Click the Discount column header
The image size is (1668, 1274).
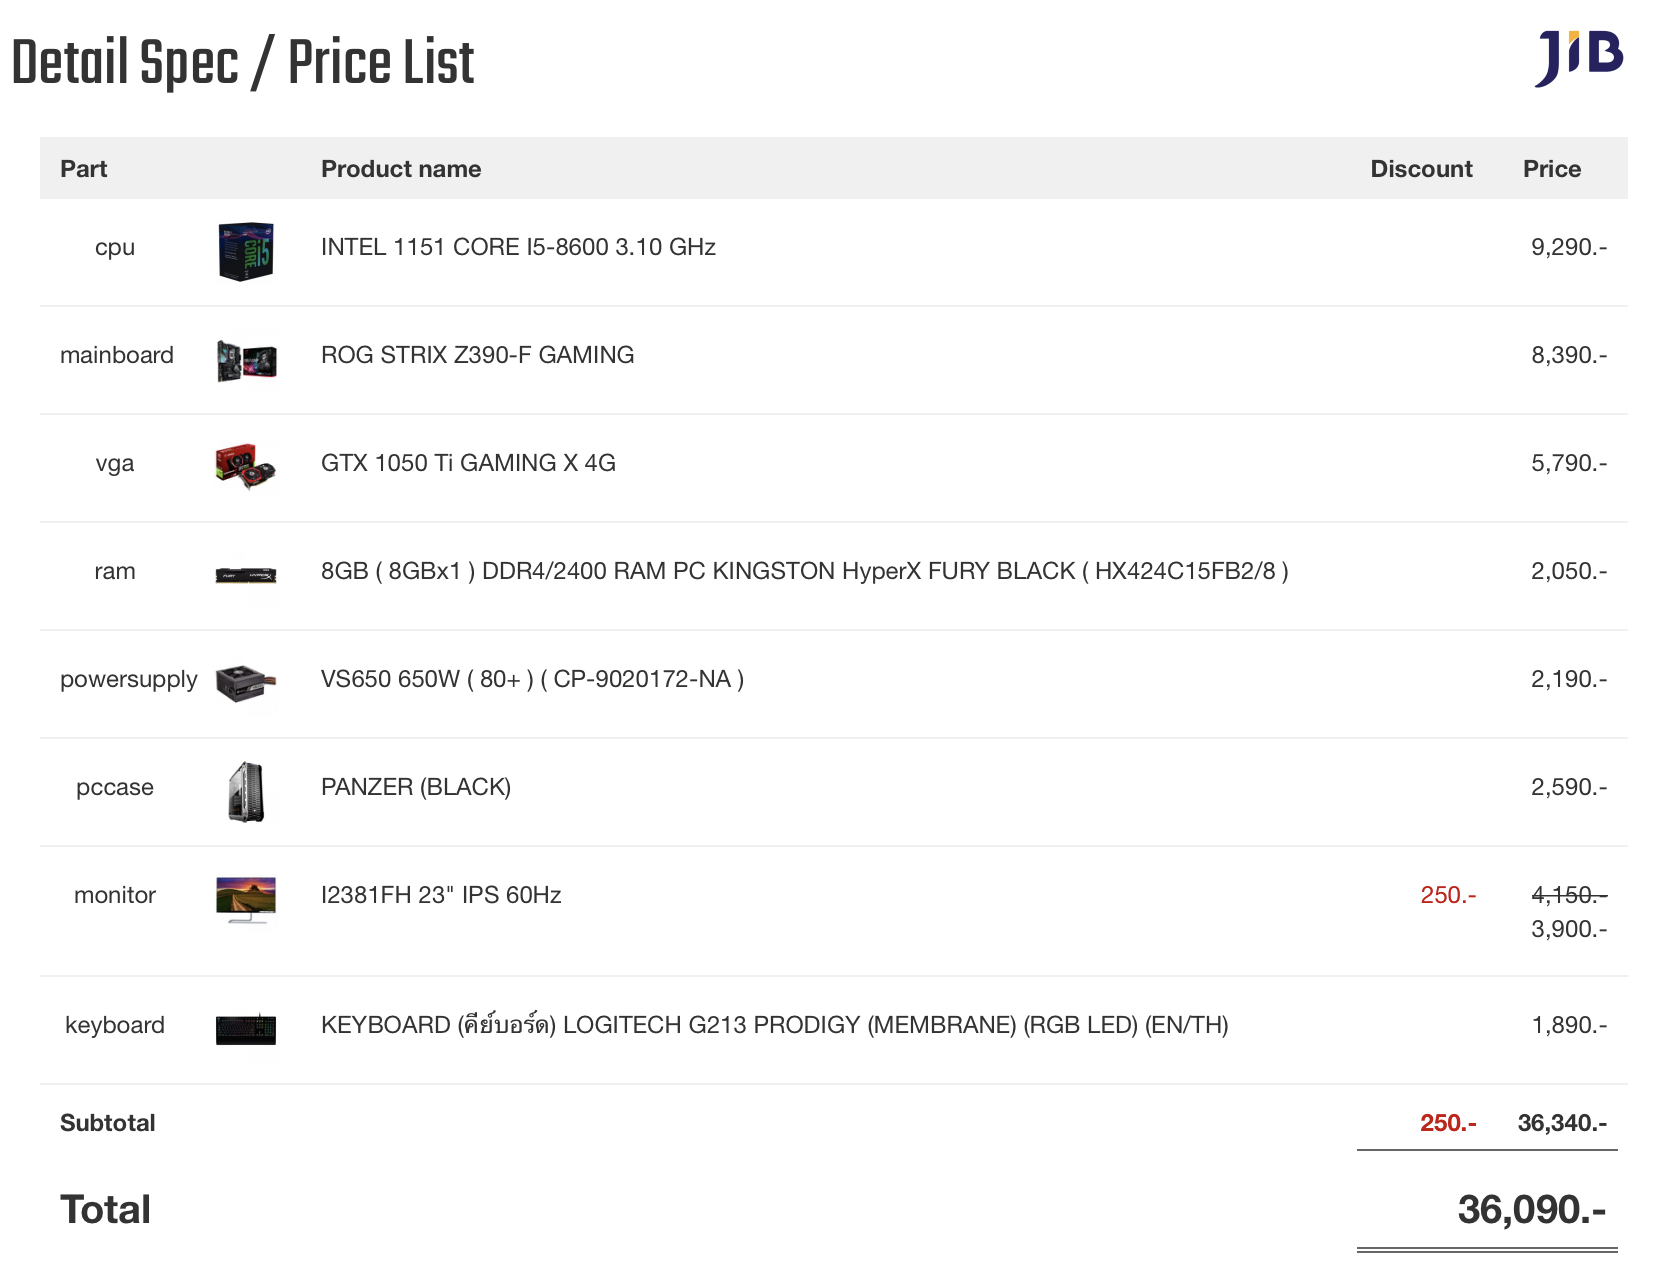1421,169
